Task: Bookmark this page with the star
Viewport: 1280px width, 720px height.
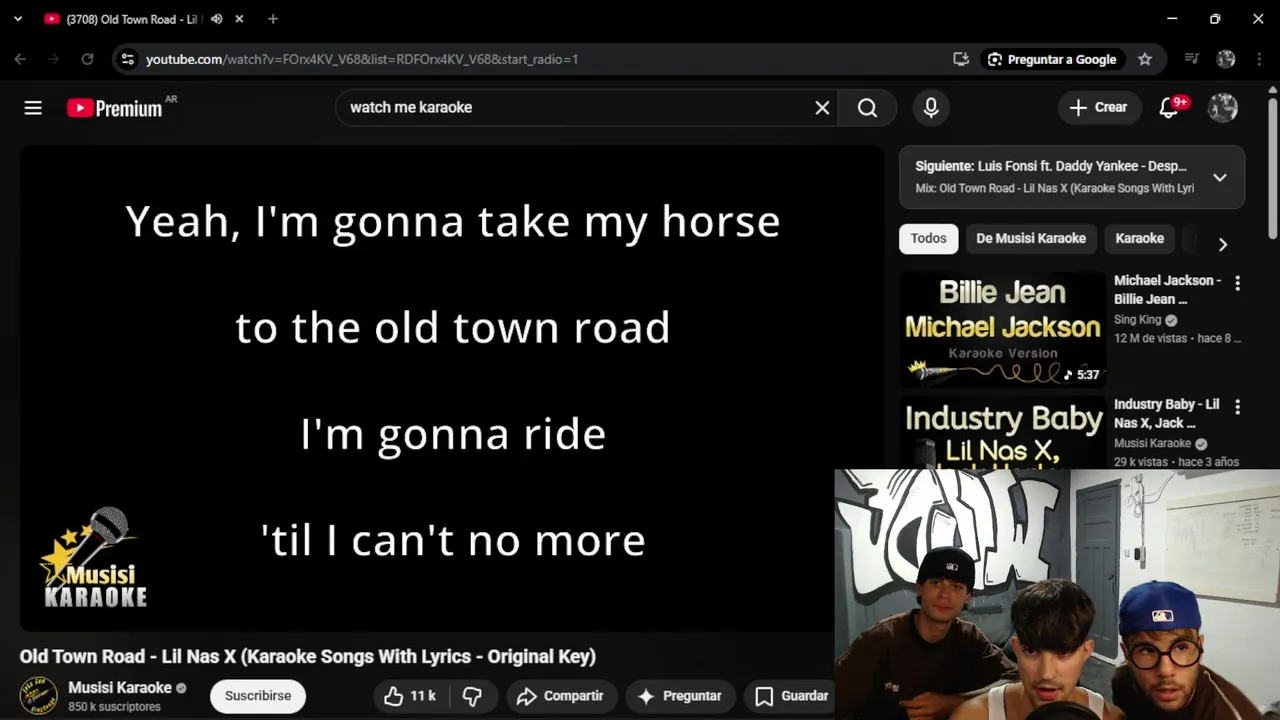Action: [x=1145, y=59]
